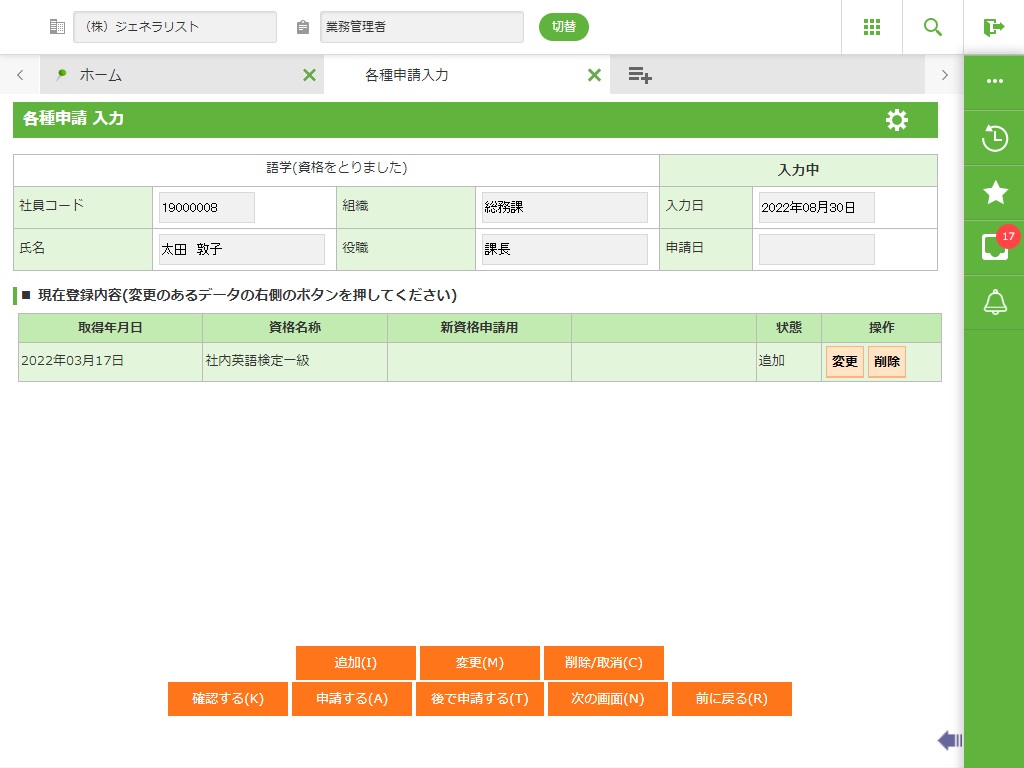Screen dimensions: 1024x768
Task: Collapse the sidebar with the purple arrow
Action: click(x=949, y=740)
